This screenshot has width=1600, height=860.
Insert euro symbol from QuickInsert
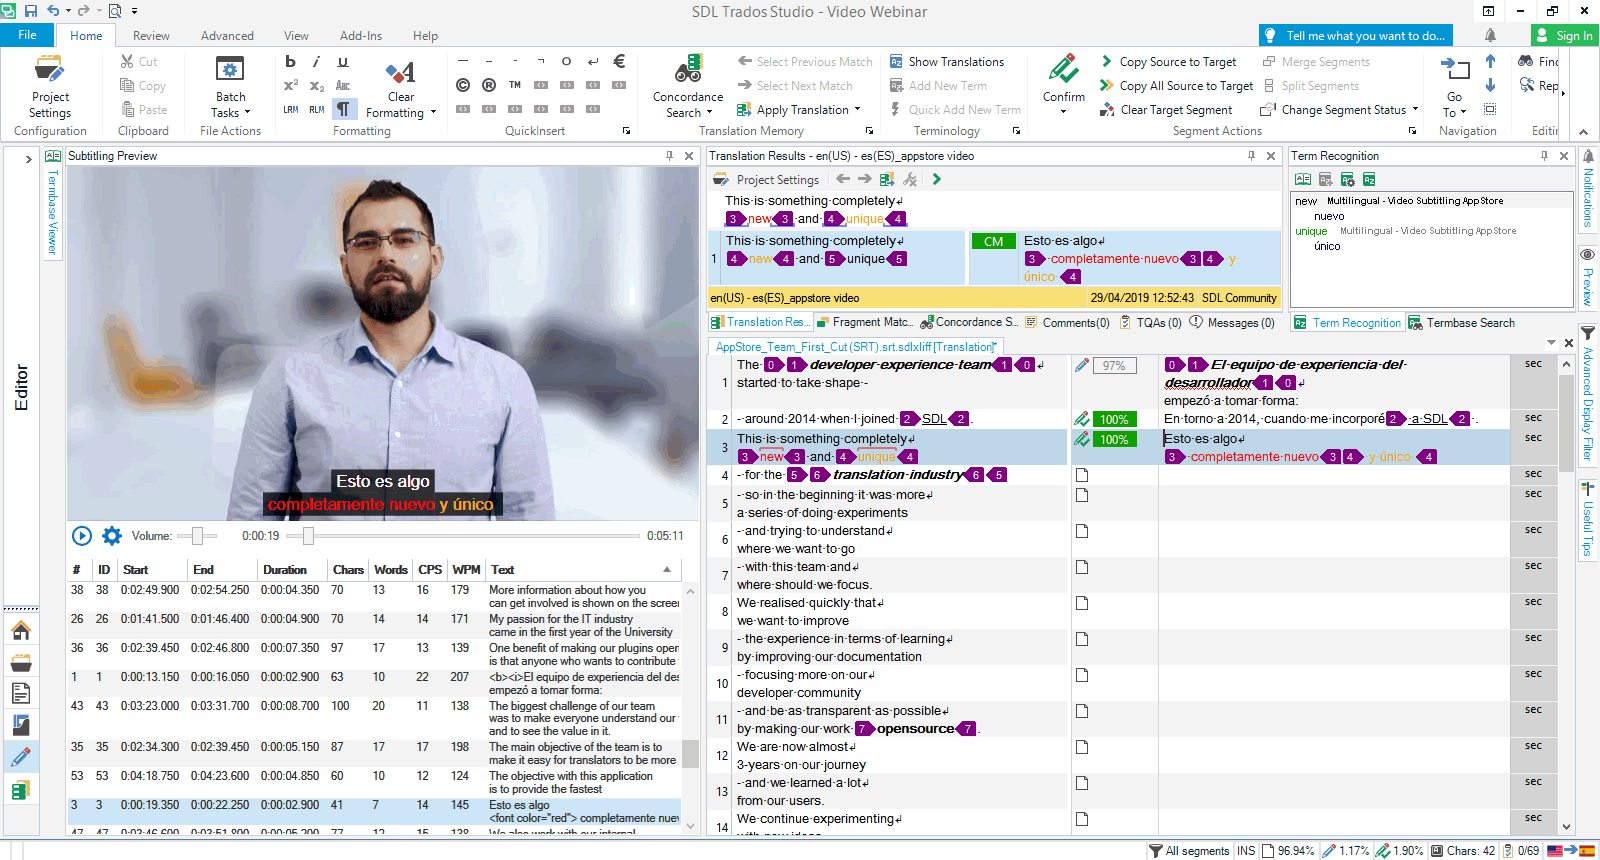coord(619,60)
